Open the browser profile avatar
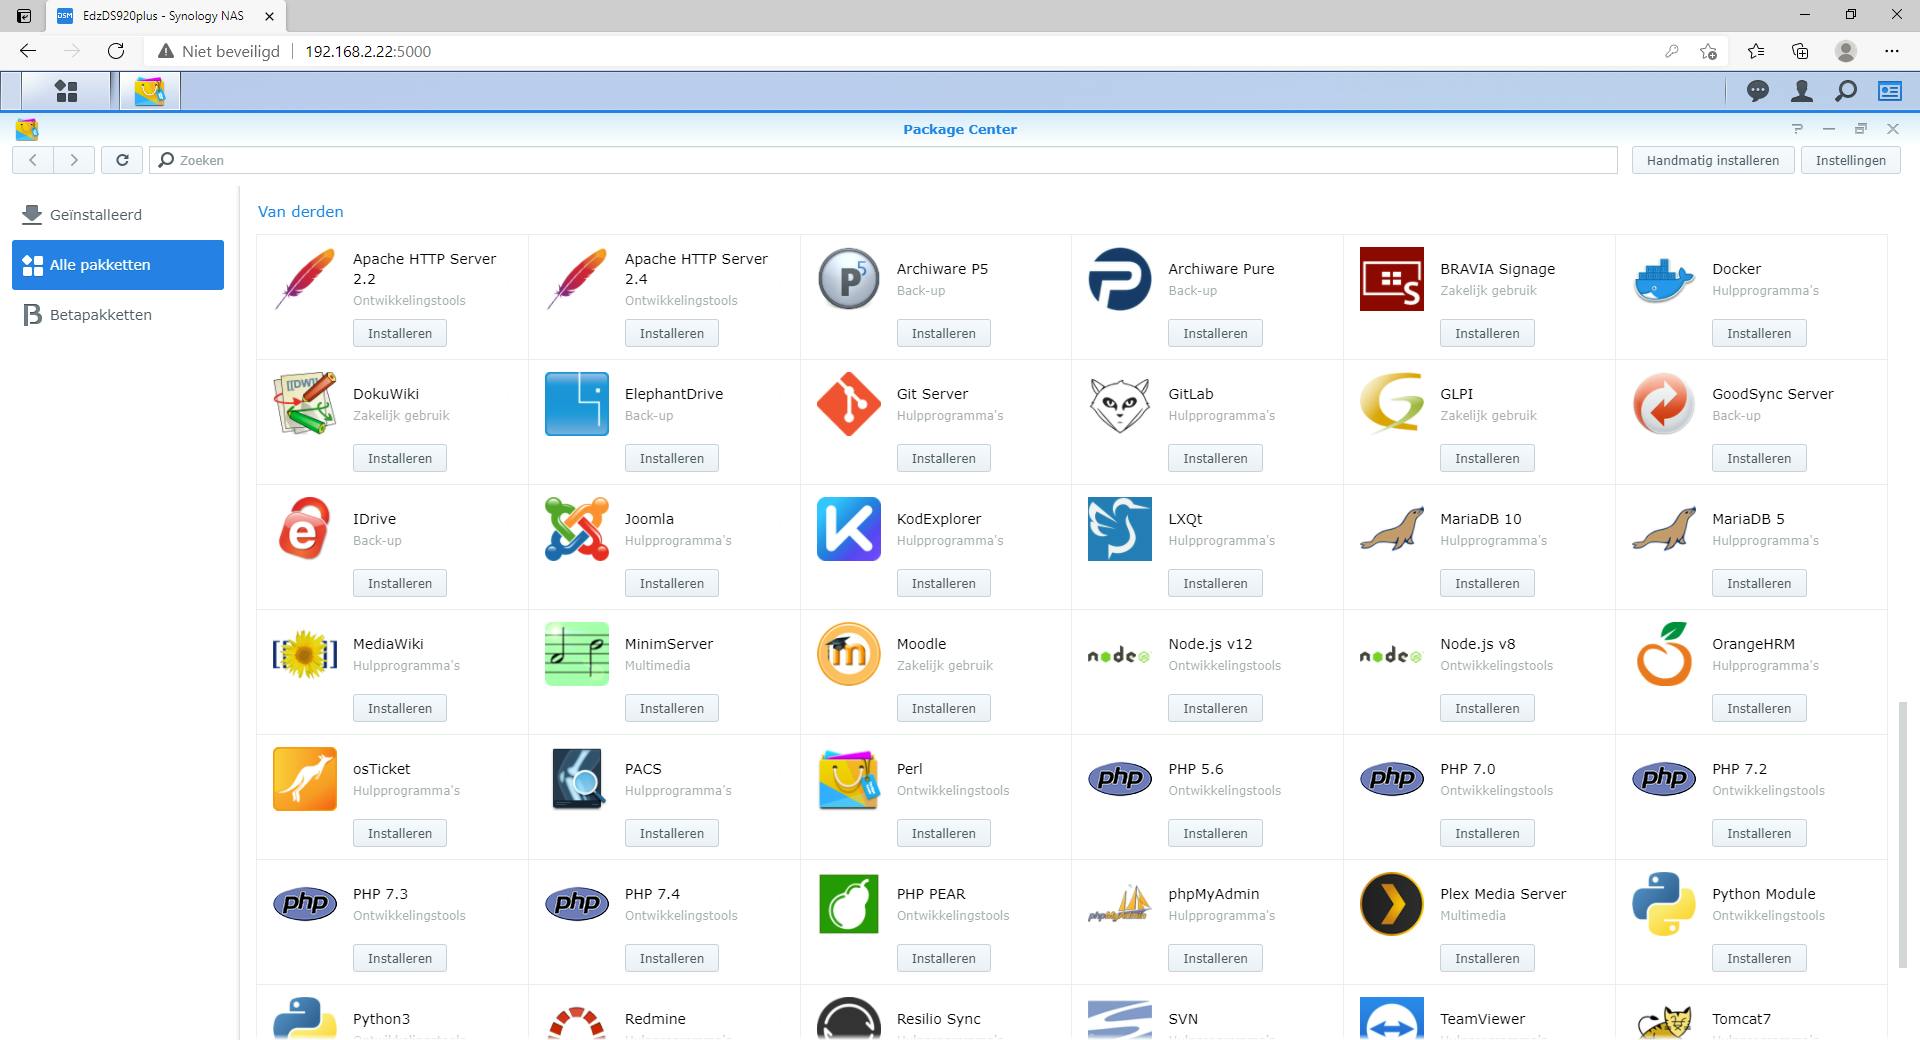The height and width of the screenshot is (1040, 1920). [x=1846, y=51]
